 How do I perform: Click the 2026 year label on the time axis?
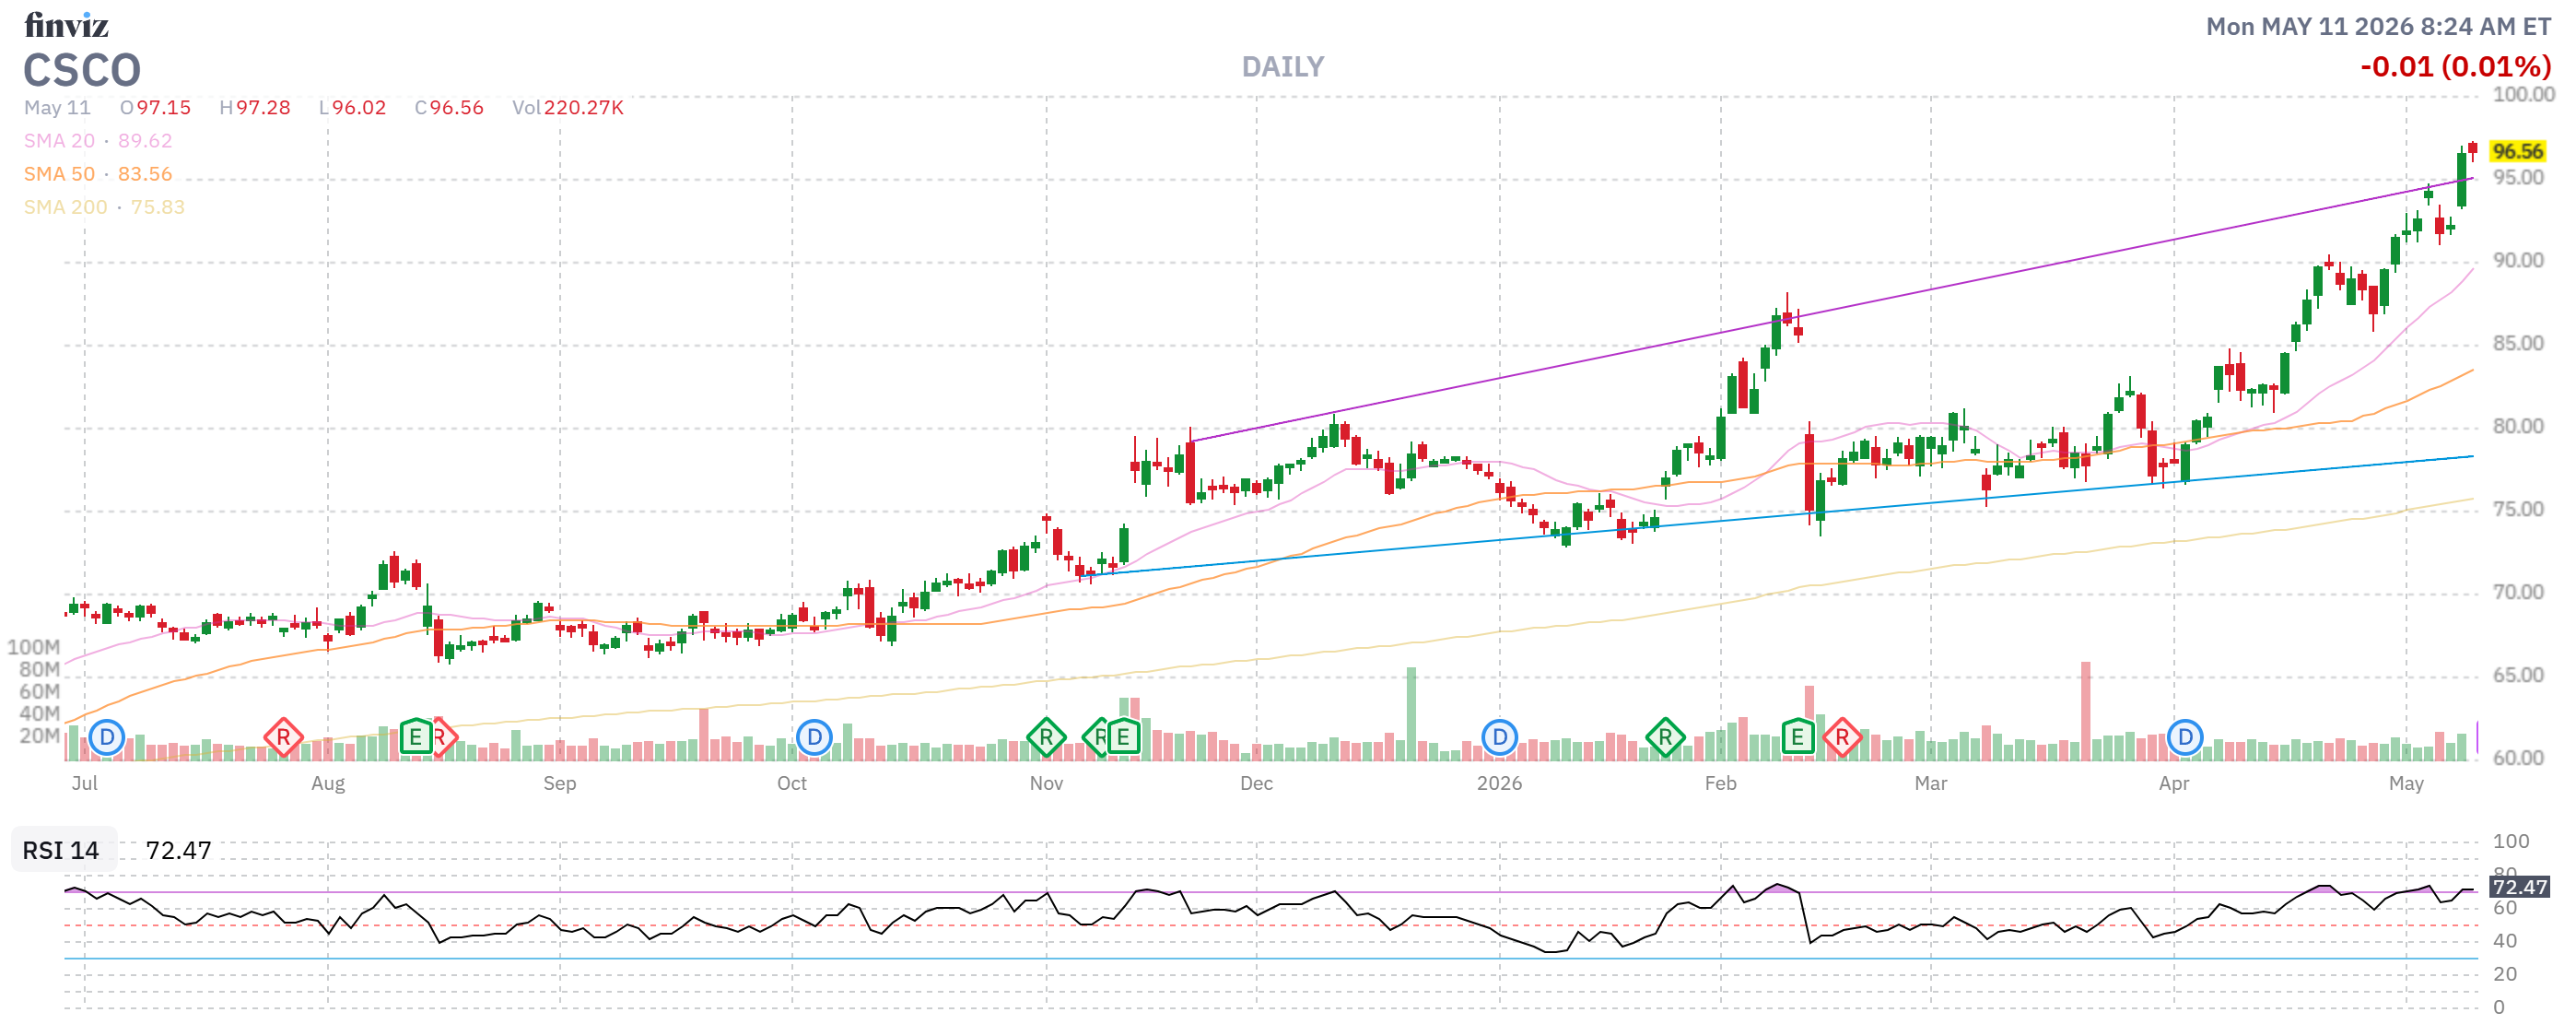point(1499,784)
